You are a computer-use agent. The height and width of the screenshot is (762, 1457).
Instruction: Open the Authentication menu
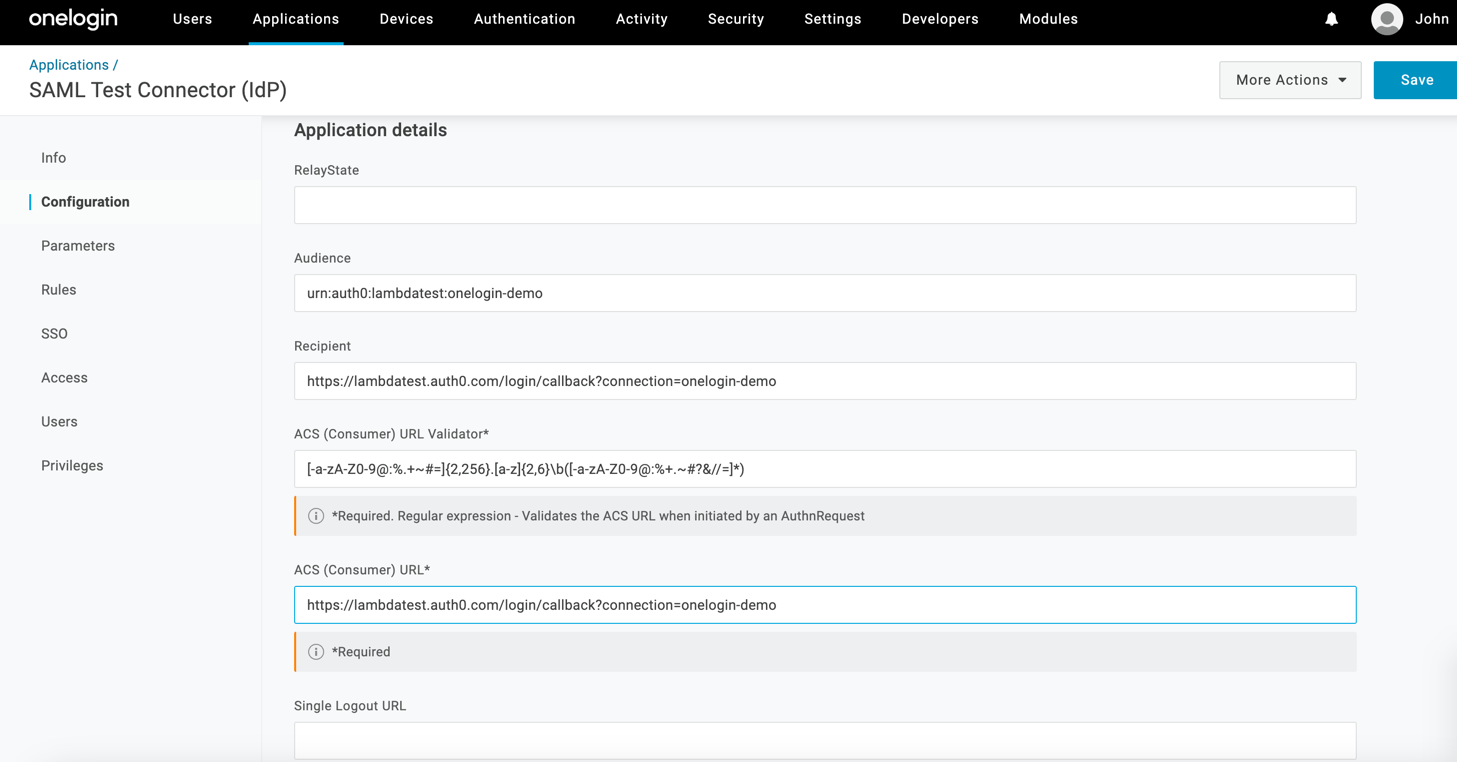point(524,19)
